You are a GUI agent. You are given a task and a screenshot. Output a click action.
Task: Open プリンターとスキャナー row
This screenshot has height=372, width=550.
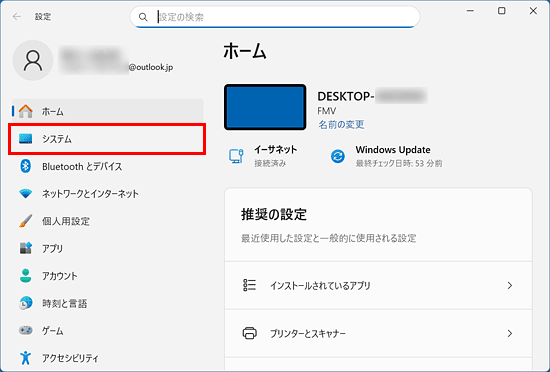click(x=378, y=333)
